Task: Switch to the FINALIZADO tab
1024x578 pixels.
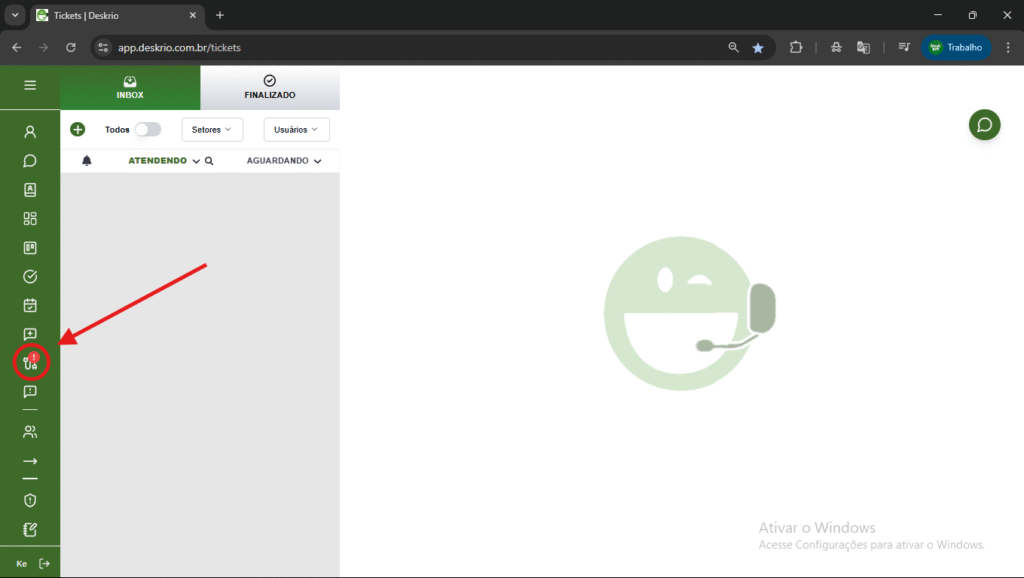Action: pyautogui.click(x=270, y=88)
